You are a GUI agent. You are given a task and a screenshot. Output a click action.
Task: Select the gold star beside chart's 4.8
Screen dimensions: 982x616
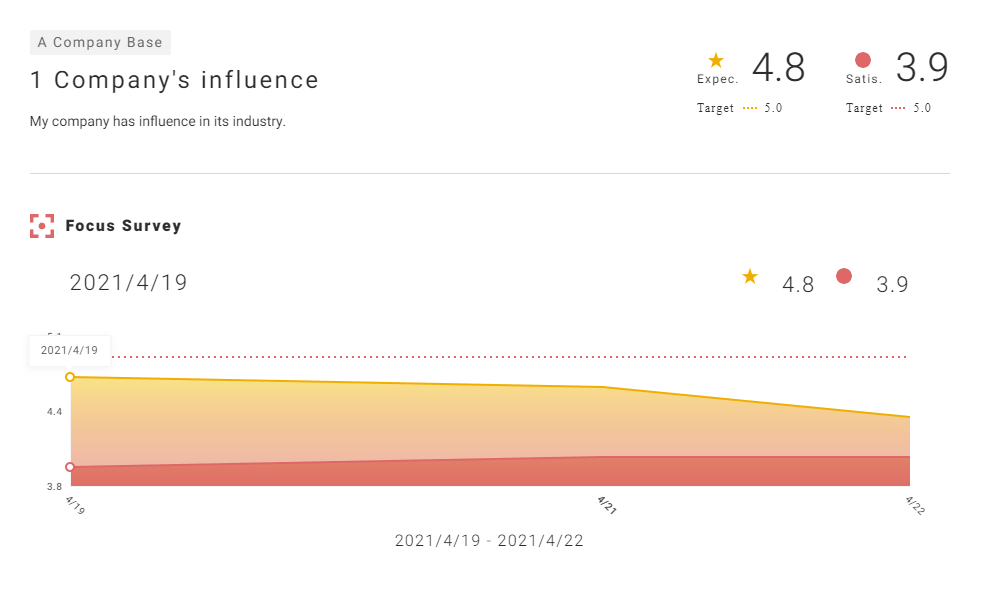coord(750,277)
